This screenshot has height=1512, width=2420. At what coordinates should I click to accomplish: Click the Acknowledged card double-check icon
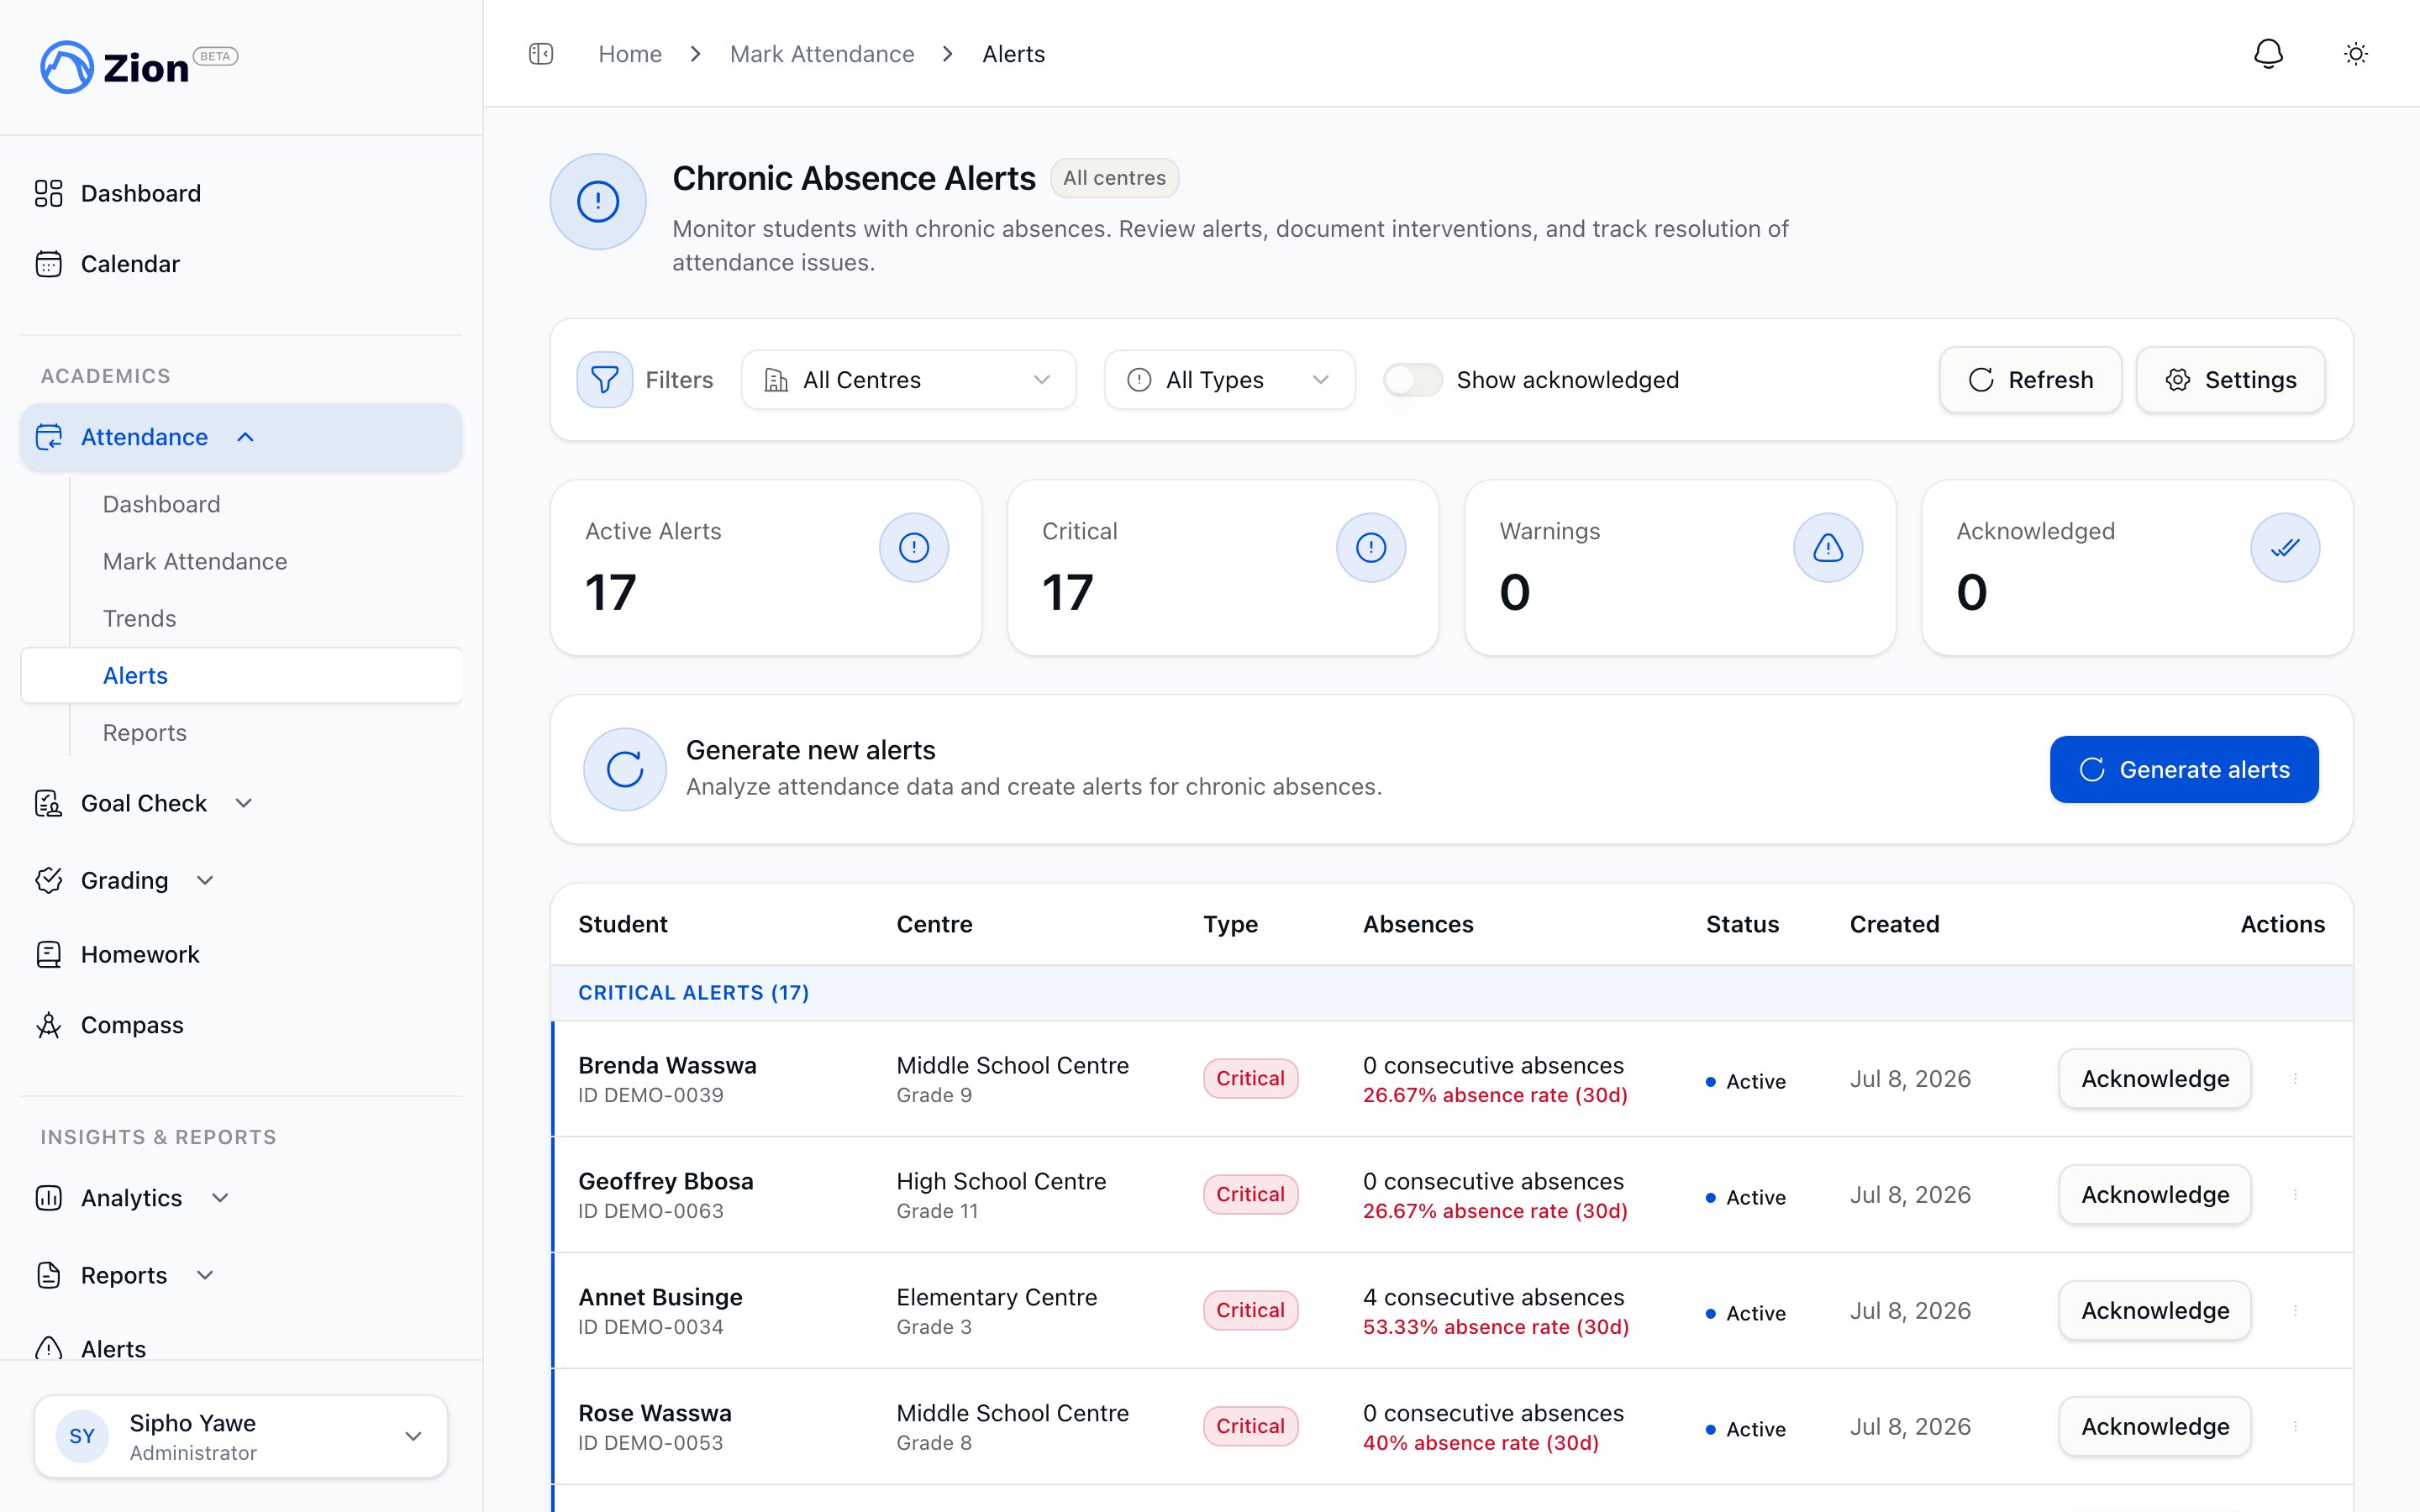2285,547
